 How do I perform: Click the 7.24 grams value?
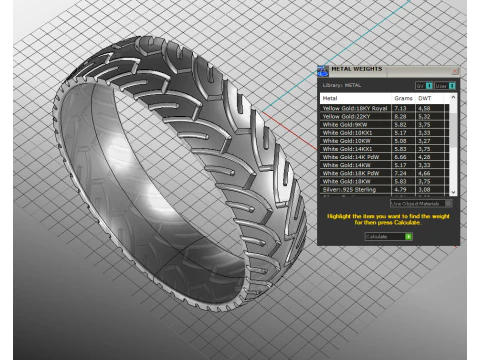[400, 173]
